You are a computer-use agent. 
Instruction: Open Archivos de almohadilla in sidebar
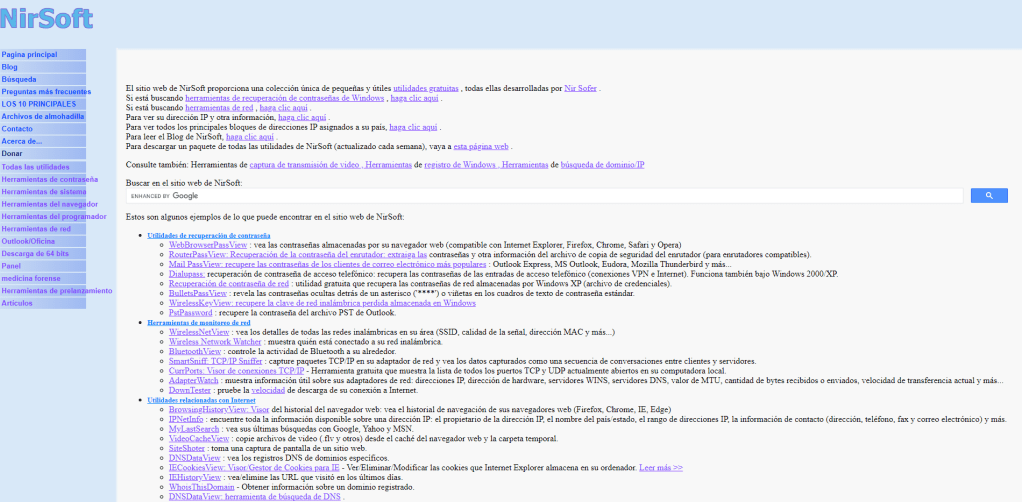point(43,117)
